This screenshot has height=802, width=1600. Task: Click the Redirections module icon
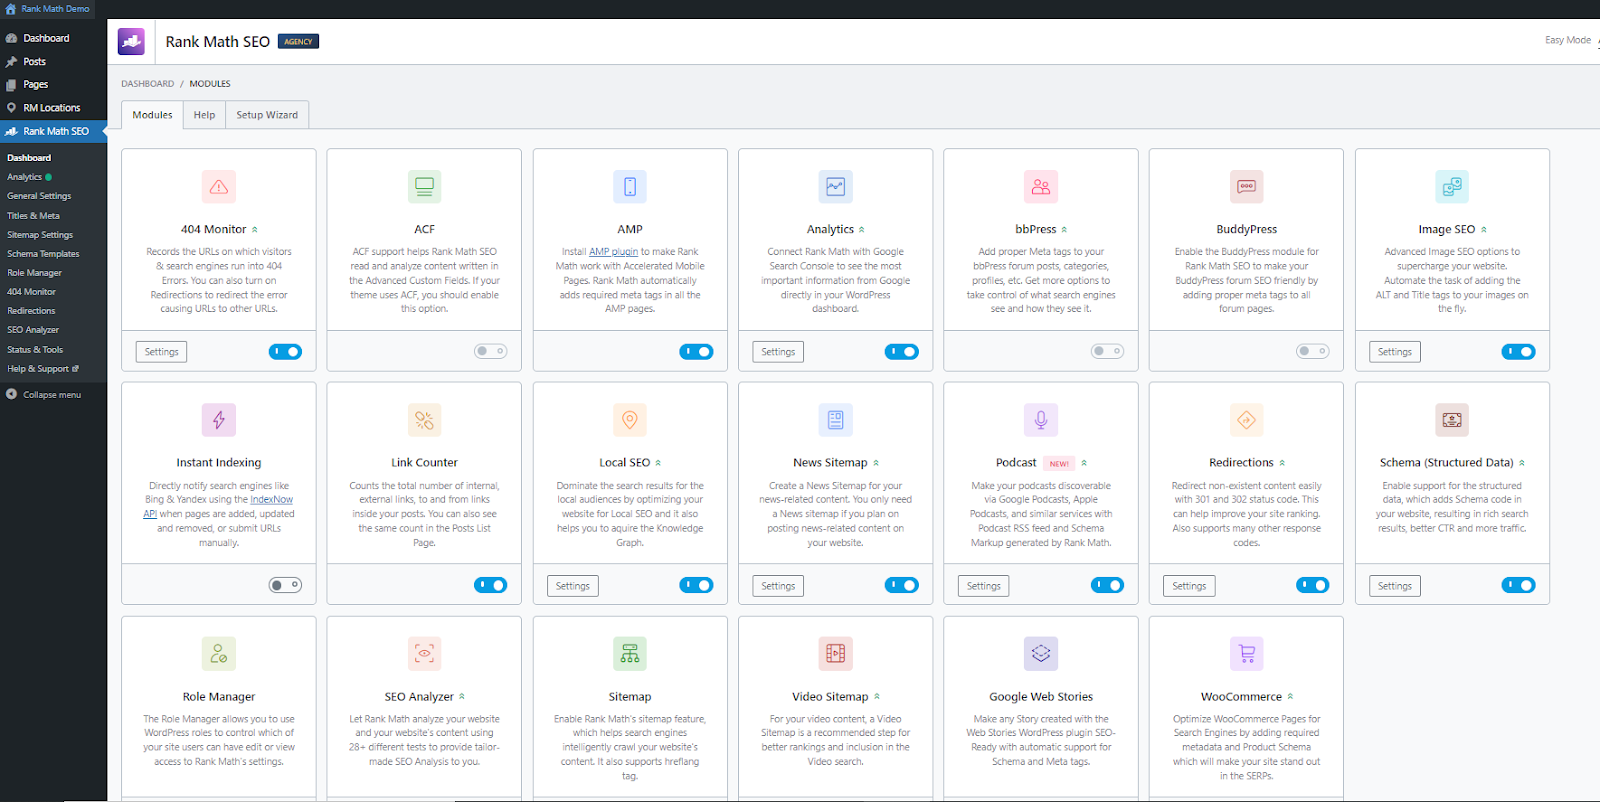[1246, 420]
